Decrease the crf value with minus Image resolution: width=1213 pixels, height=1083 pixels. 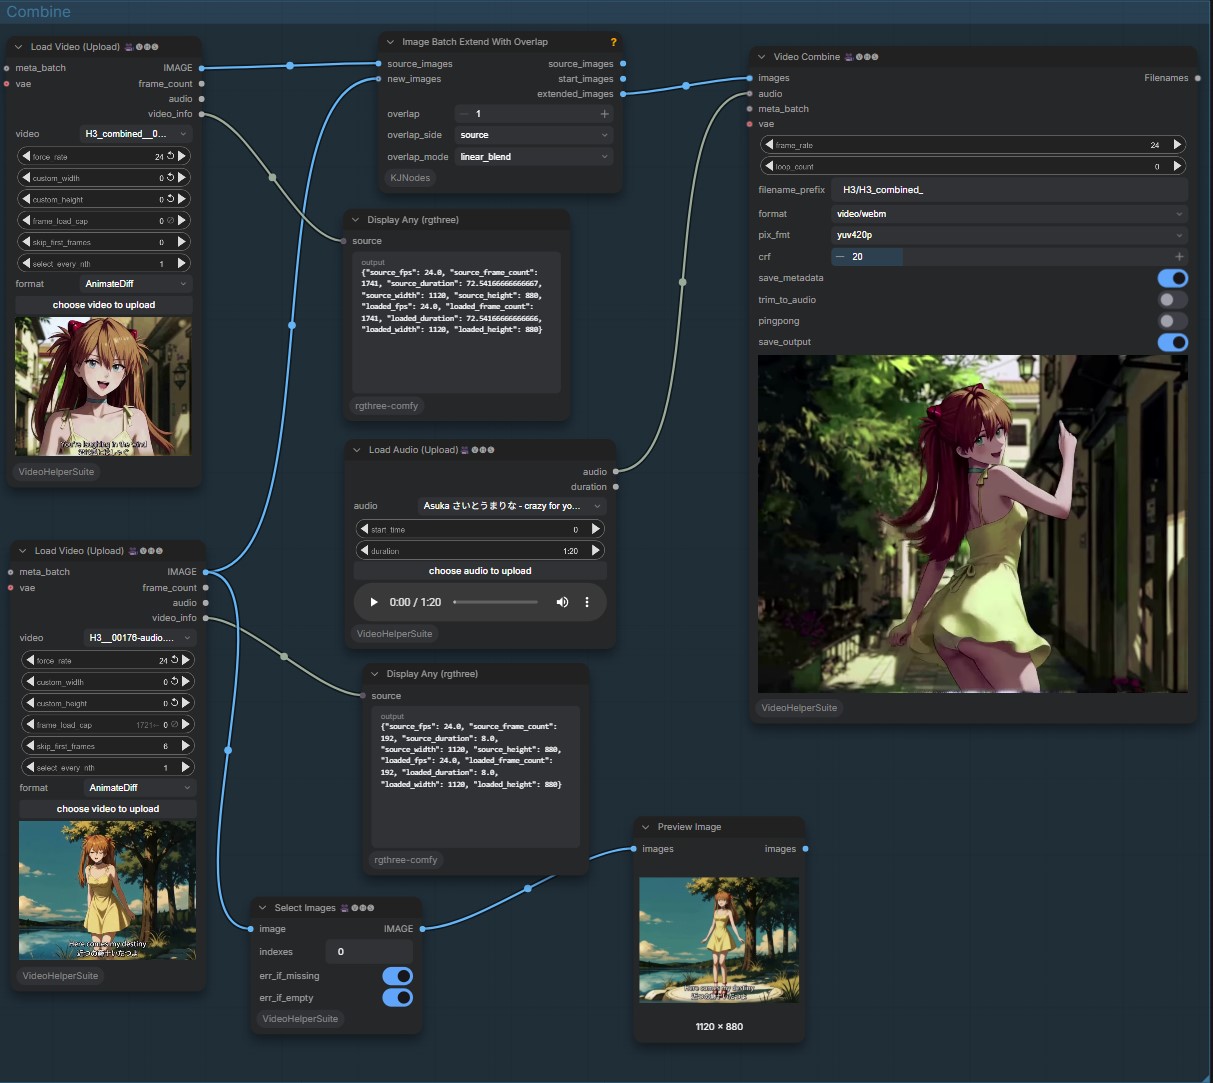point(840,257)
